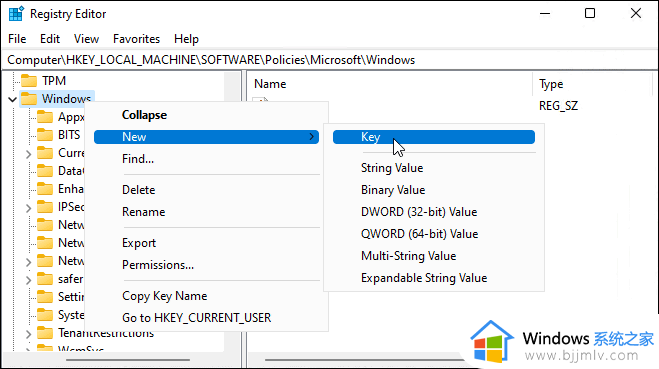Select Multi-String Value
Viewport: 659px width, 369px height.
pos(434,256)
